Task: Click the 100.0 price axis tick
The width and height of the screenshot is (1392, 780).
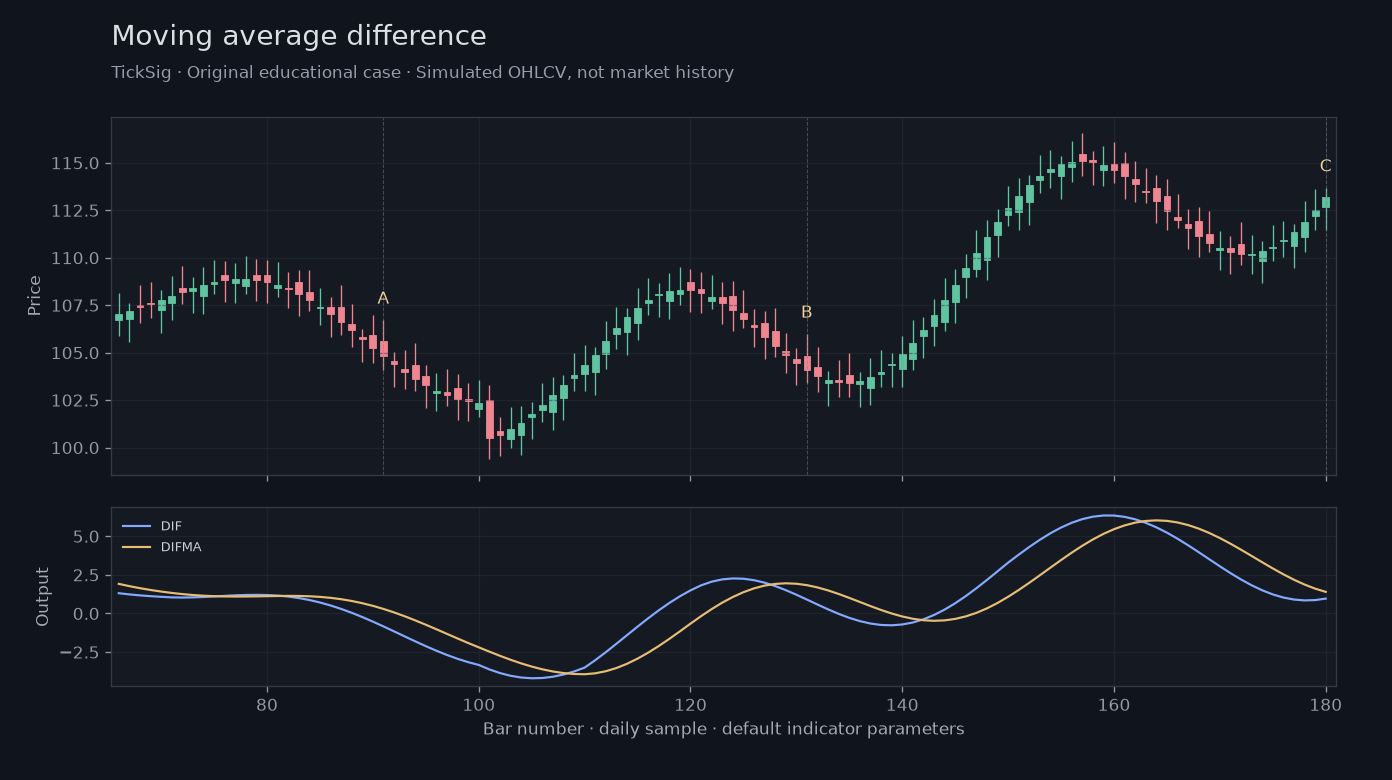Action: click(x=75, y=448)
